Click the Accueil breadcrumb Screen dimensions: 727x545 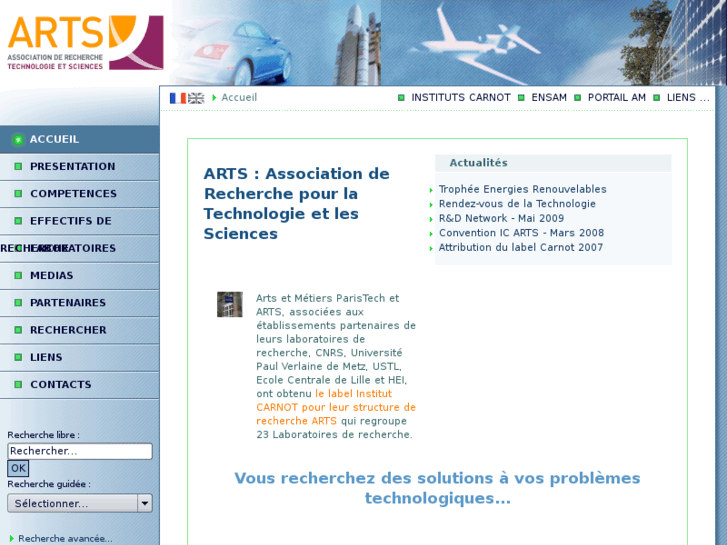(239, 97)
